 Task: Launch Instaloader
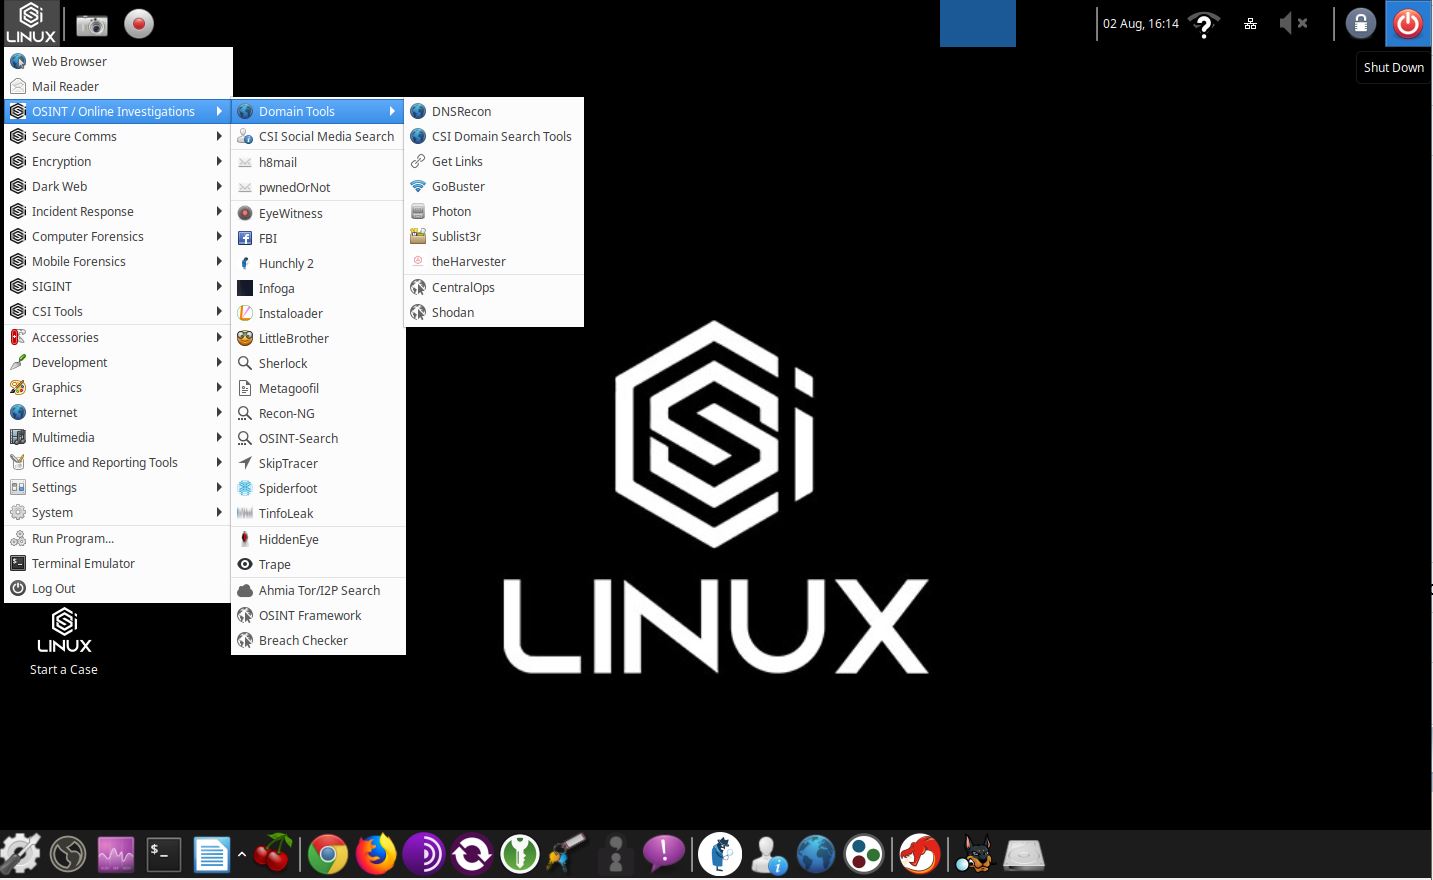click(318, 313)
